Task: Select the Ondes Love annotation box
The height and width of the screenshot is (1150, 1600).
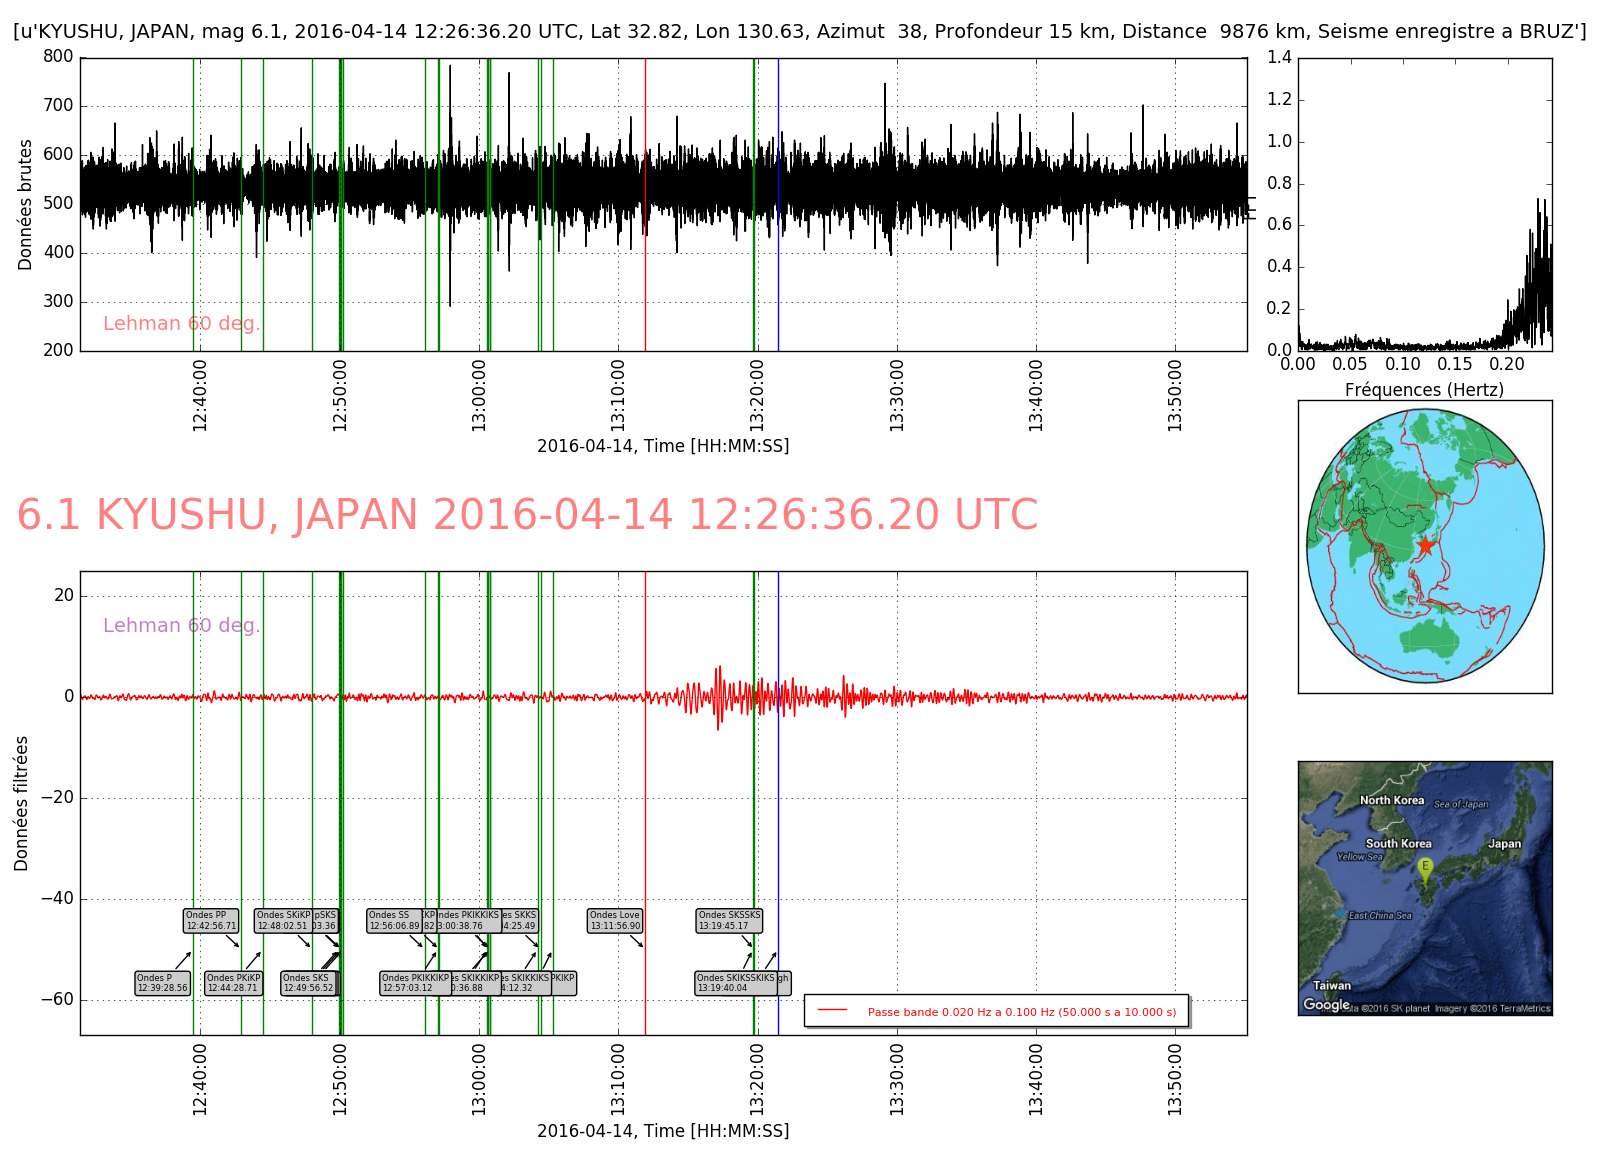Action: (614, 920)
